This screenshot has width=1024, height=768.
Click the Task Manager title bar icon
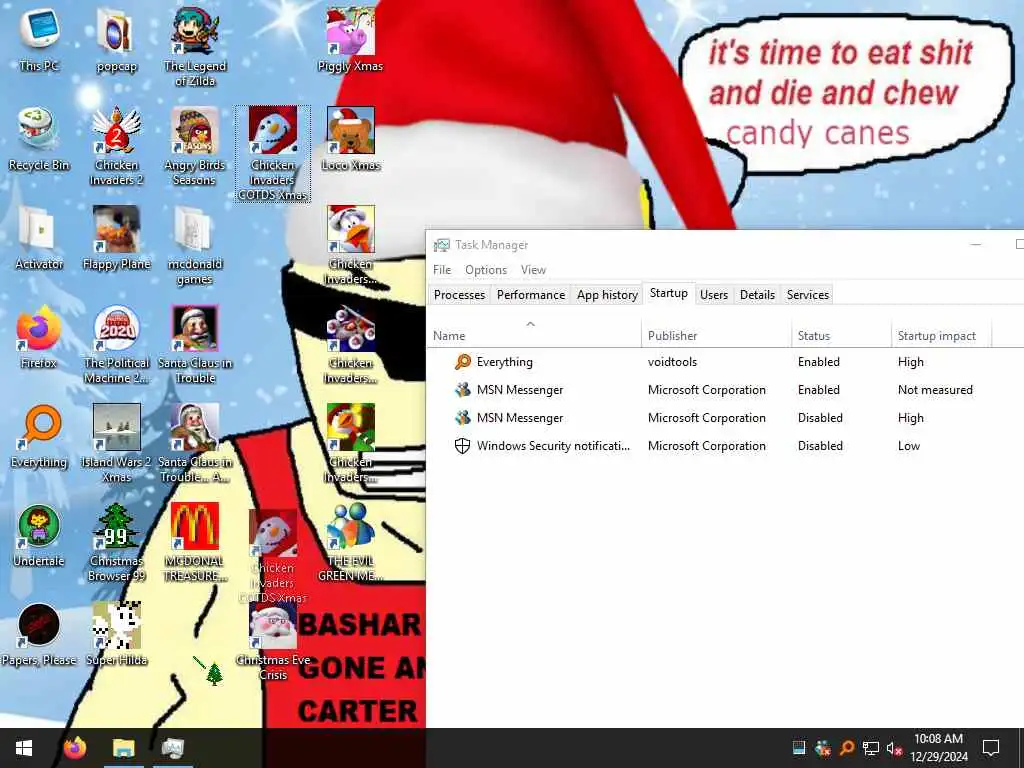click(441, 245)
